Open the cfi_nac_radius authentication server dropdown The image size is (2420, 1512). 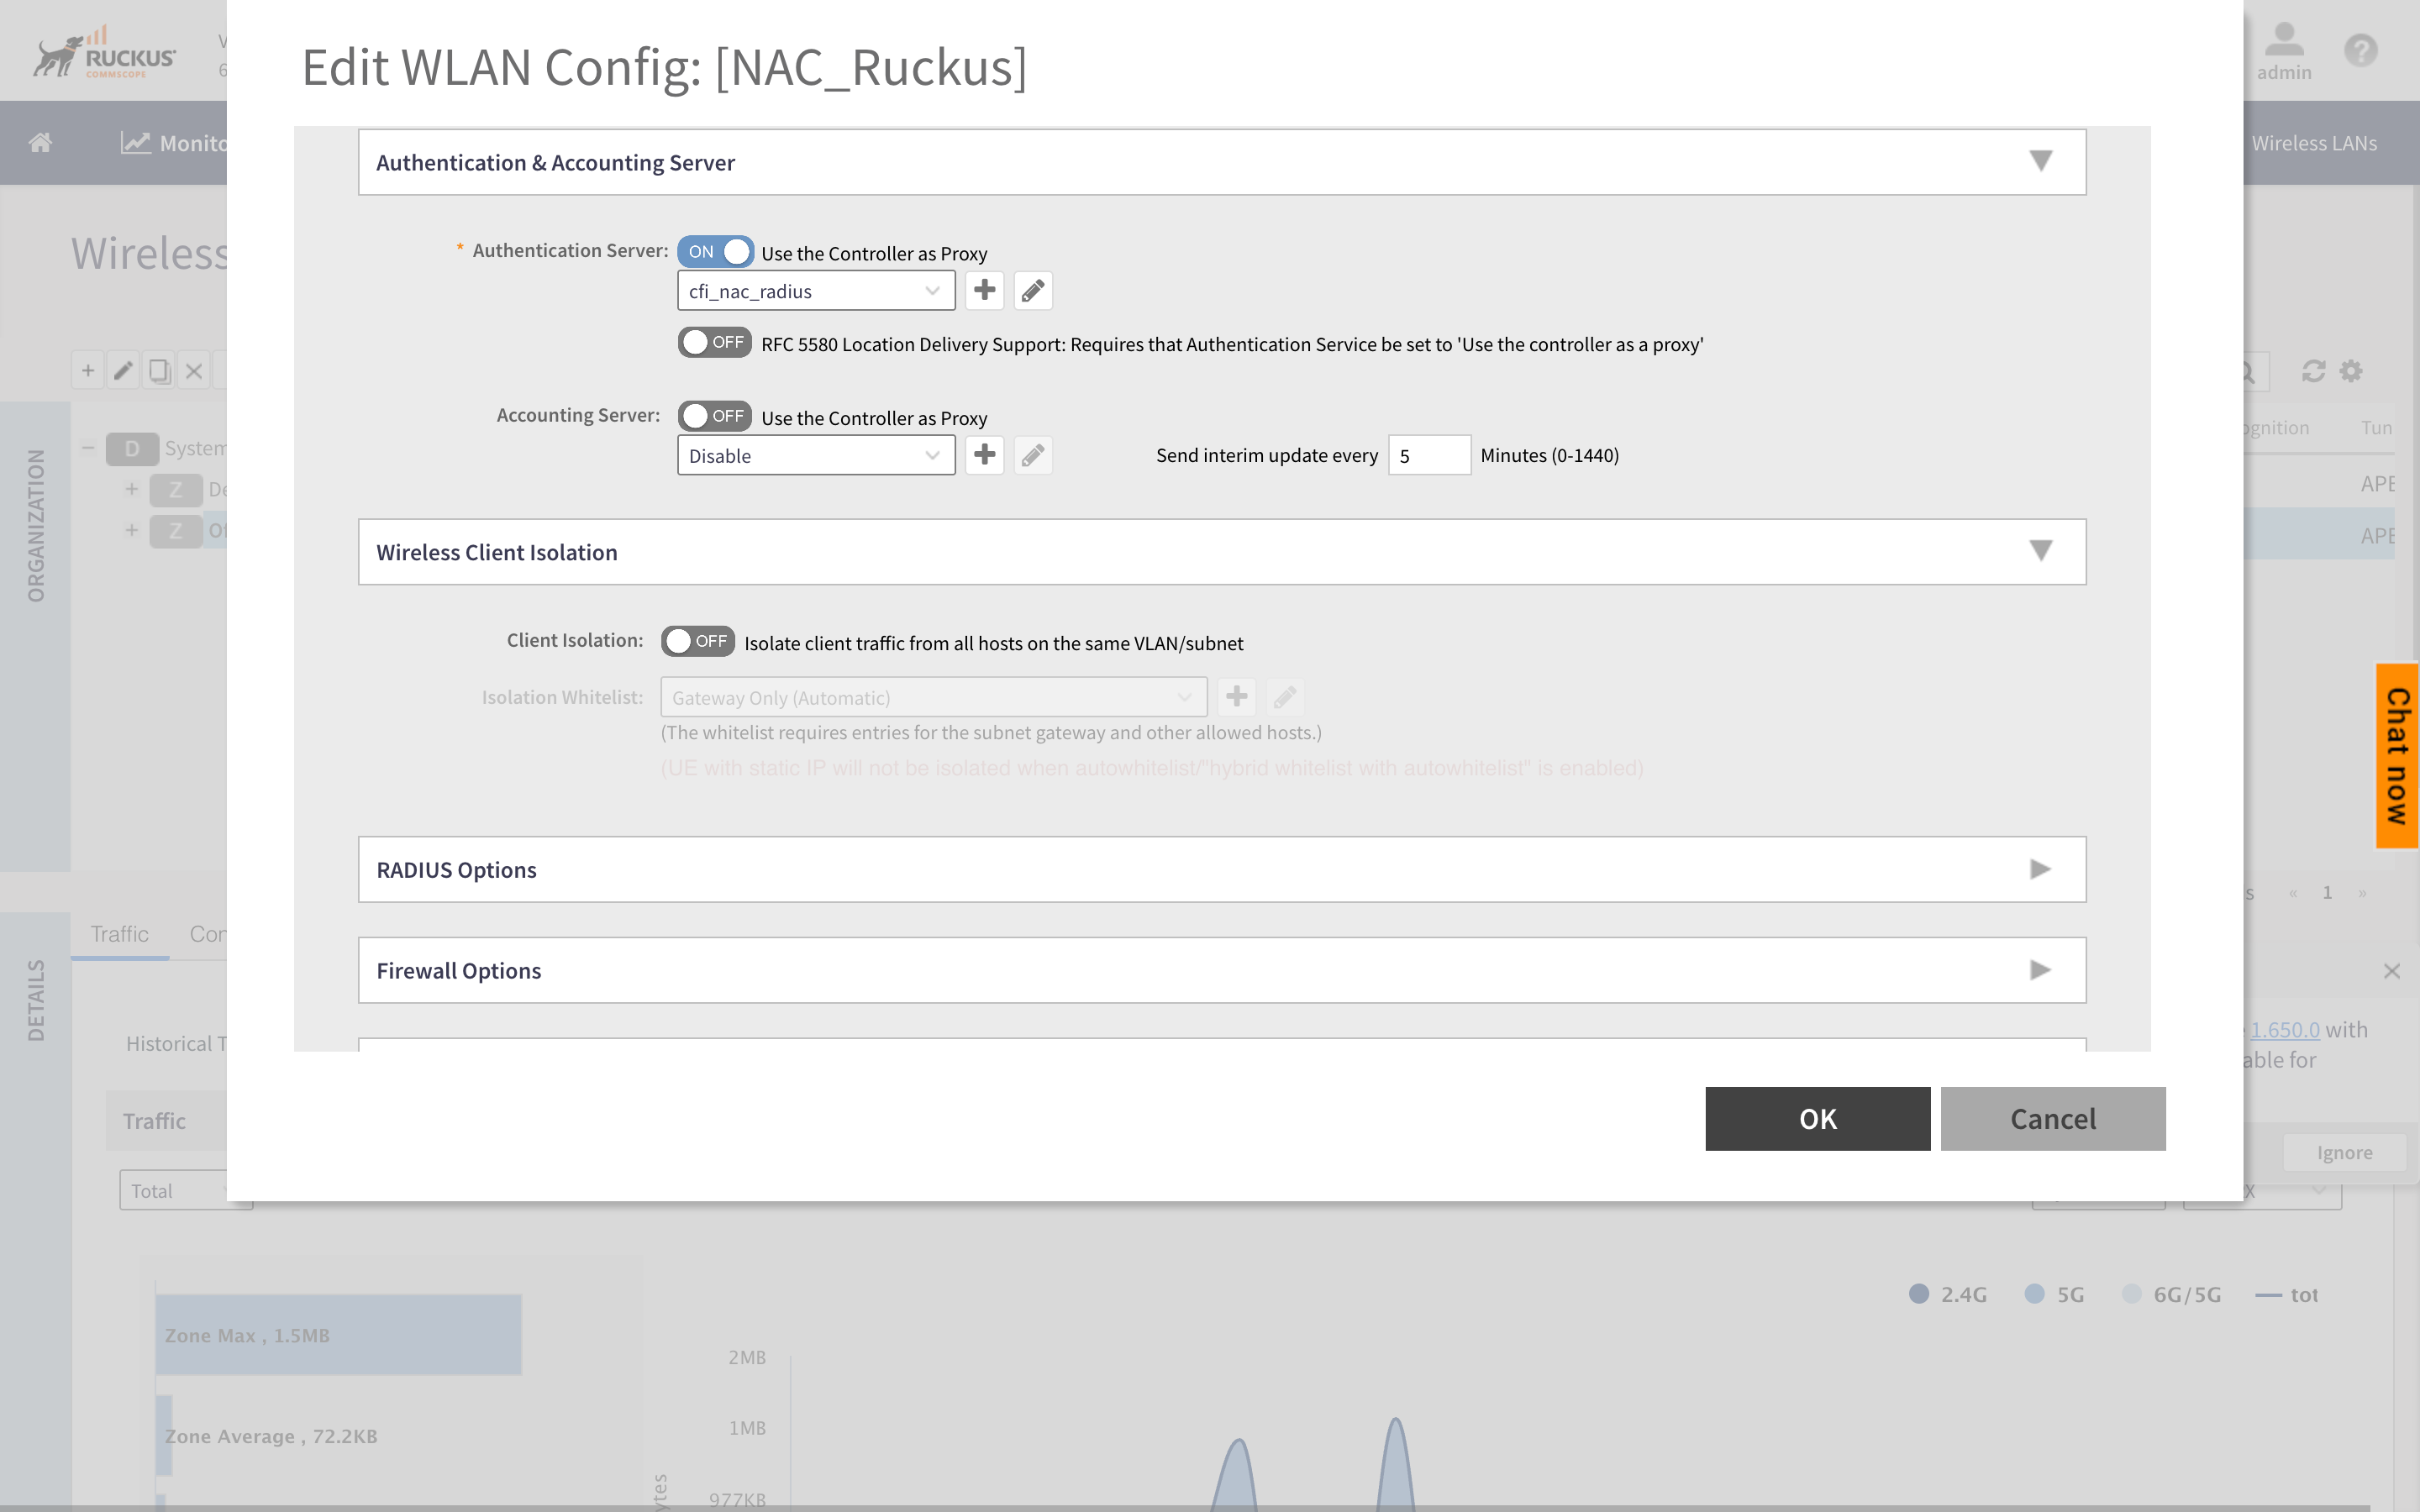pyautogui.click(x=815, y=291)
